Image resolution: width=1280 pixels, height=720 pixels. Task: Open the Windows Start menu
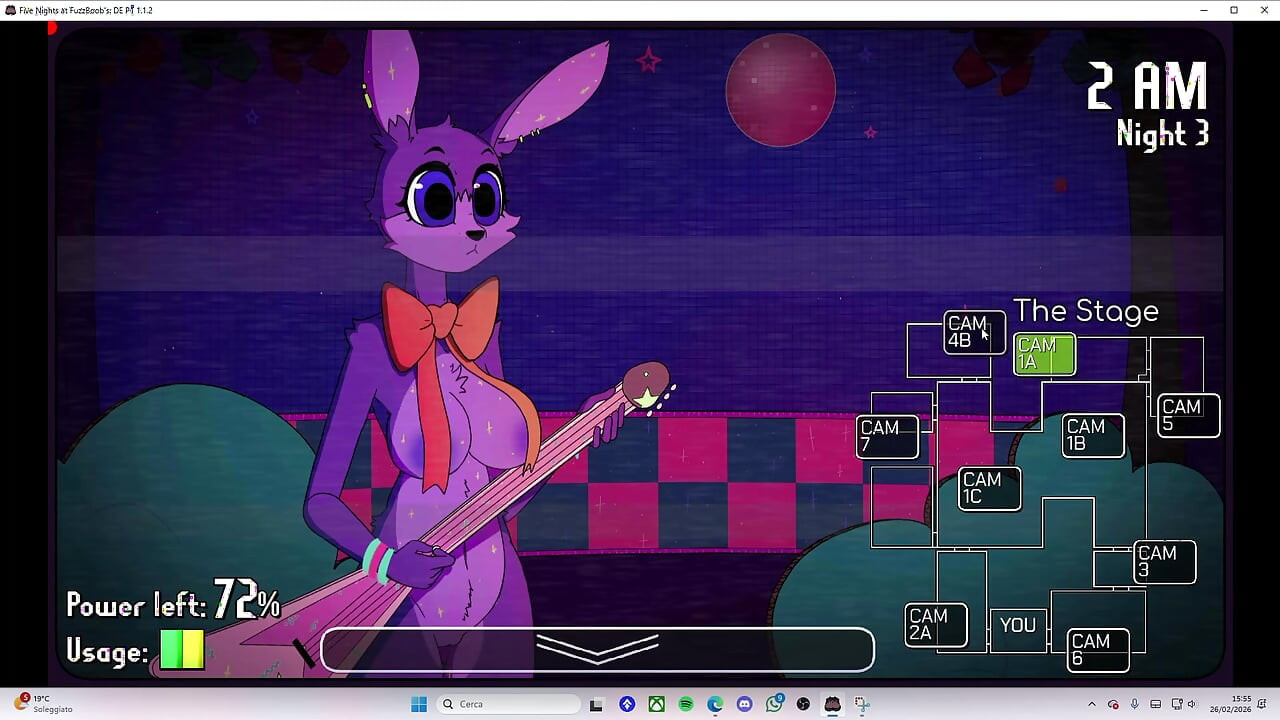(419, 704)
